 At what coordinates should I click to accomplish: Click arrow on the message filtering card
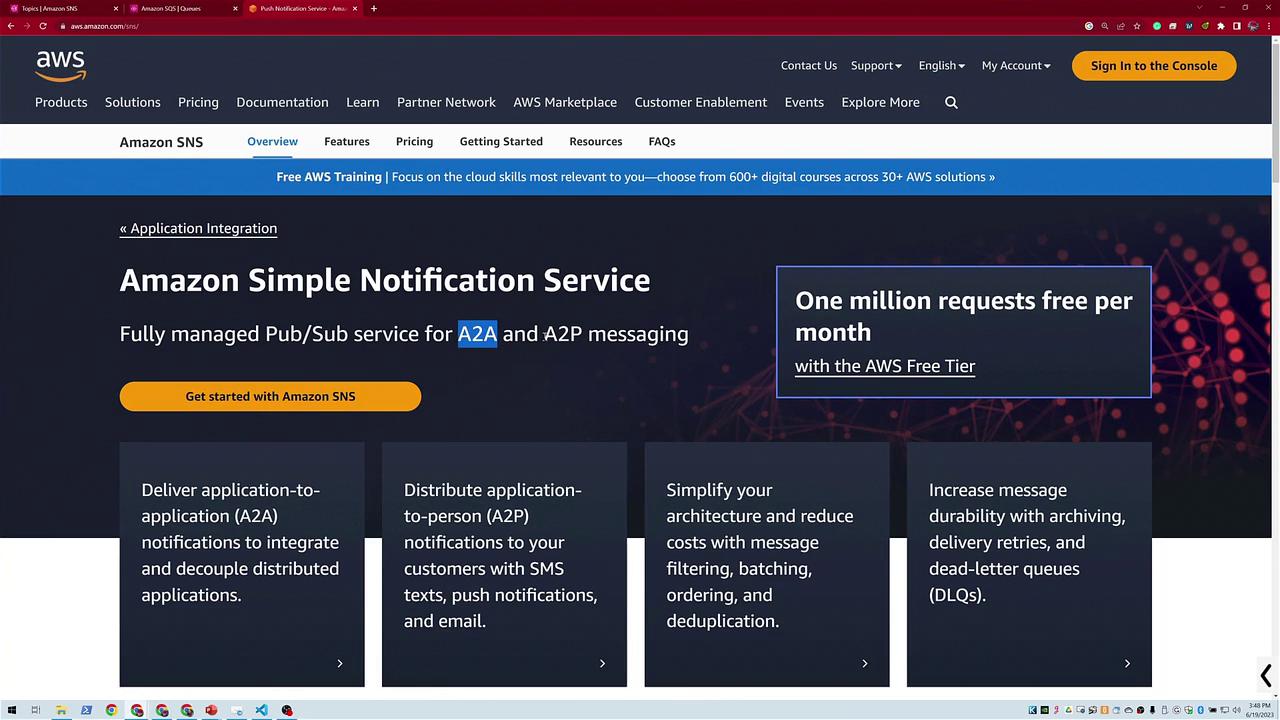[865, 663]
